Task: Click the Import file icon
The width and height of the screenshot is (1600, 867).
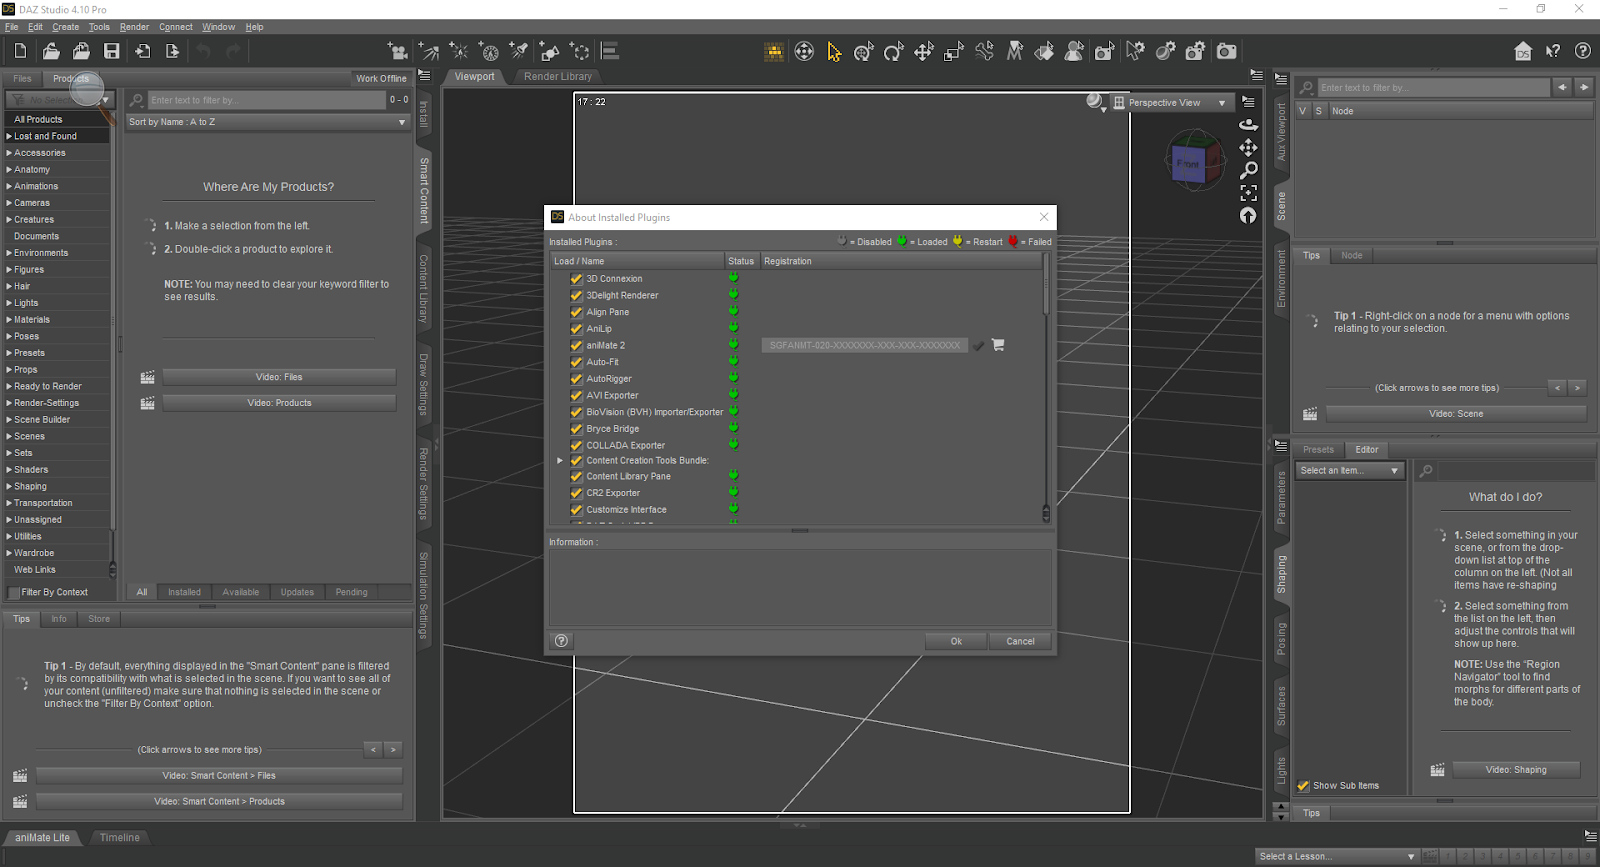Action: [x=143, y=51]
